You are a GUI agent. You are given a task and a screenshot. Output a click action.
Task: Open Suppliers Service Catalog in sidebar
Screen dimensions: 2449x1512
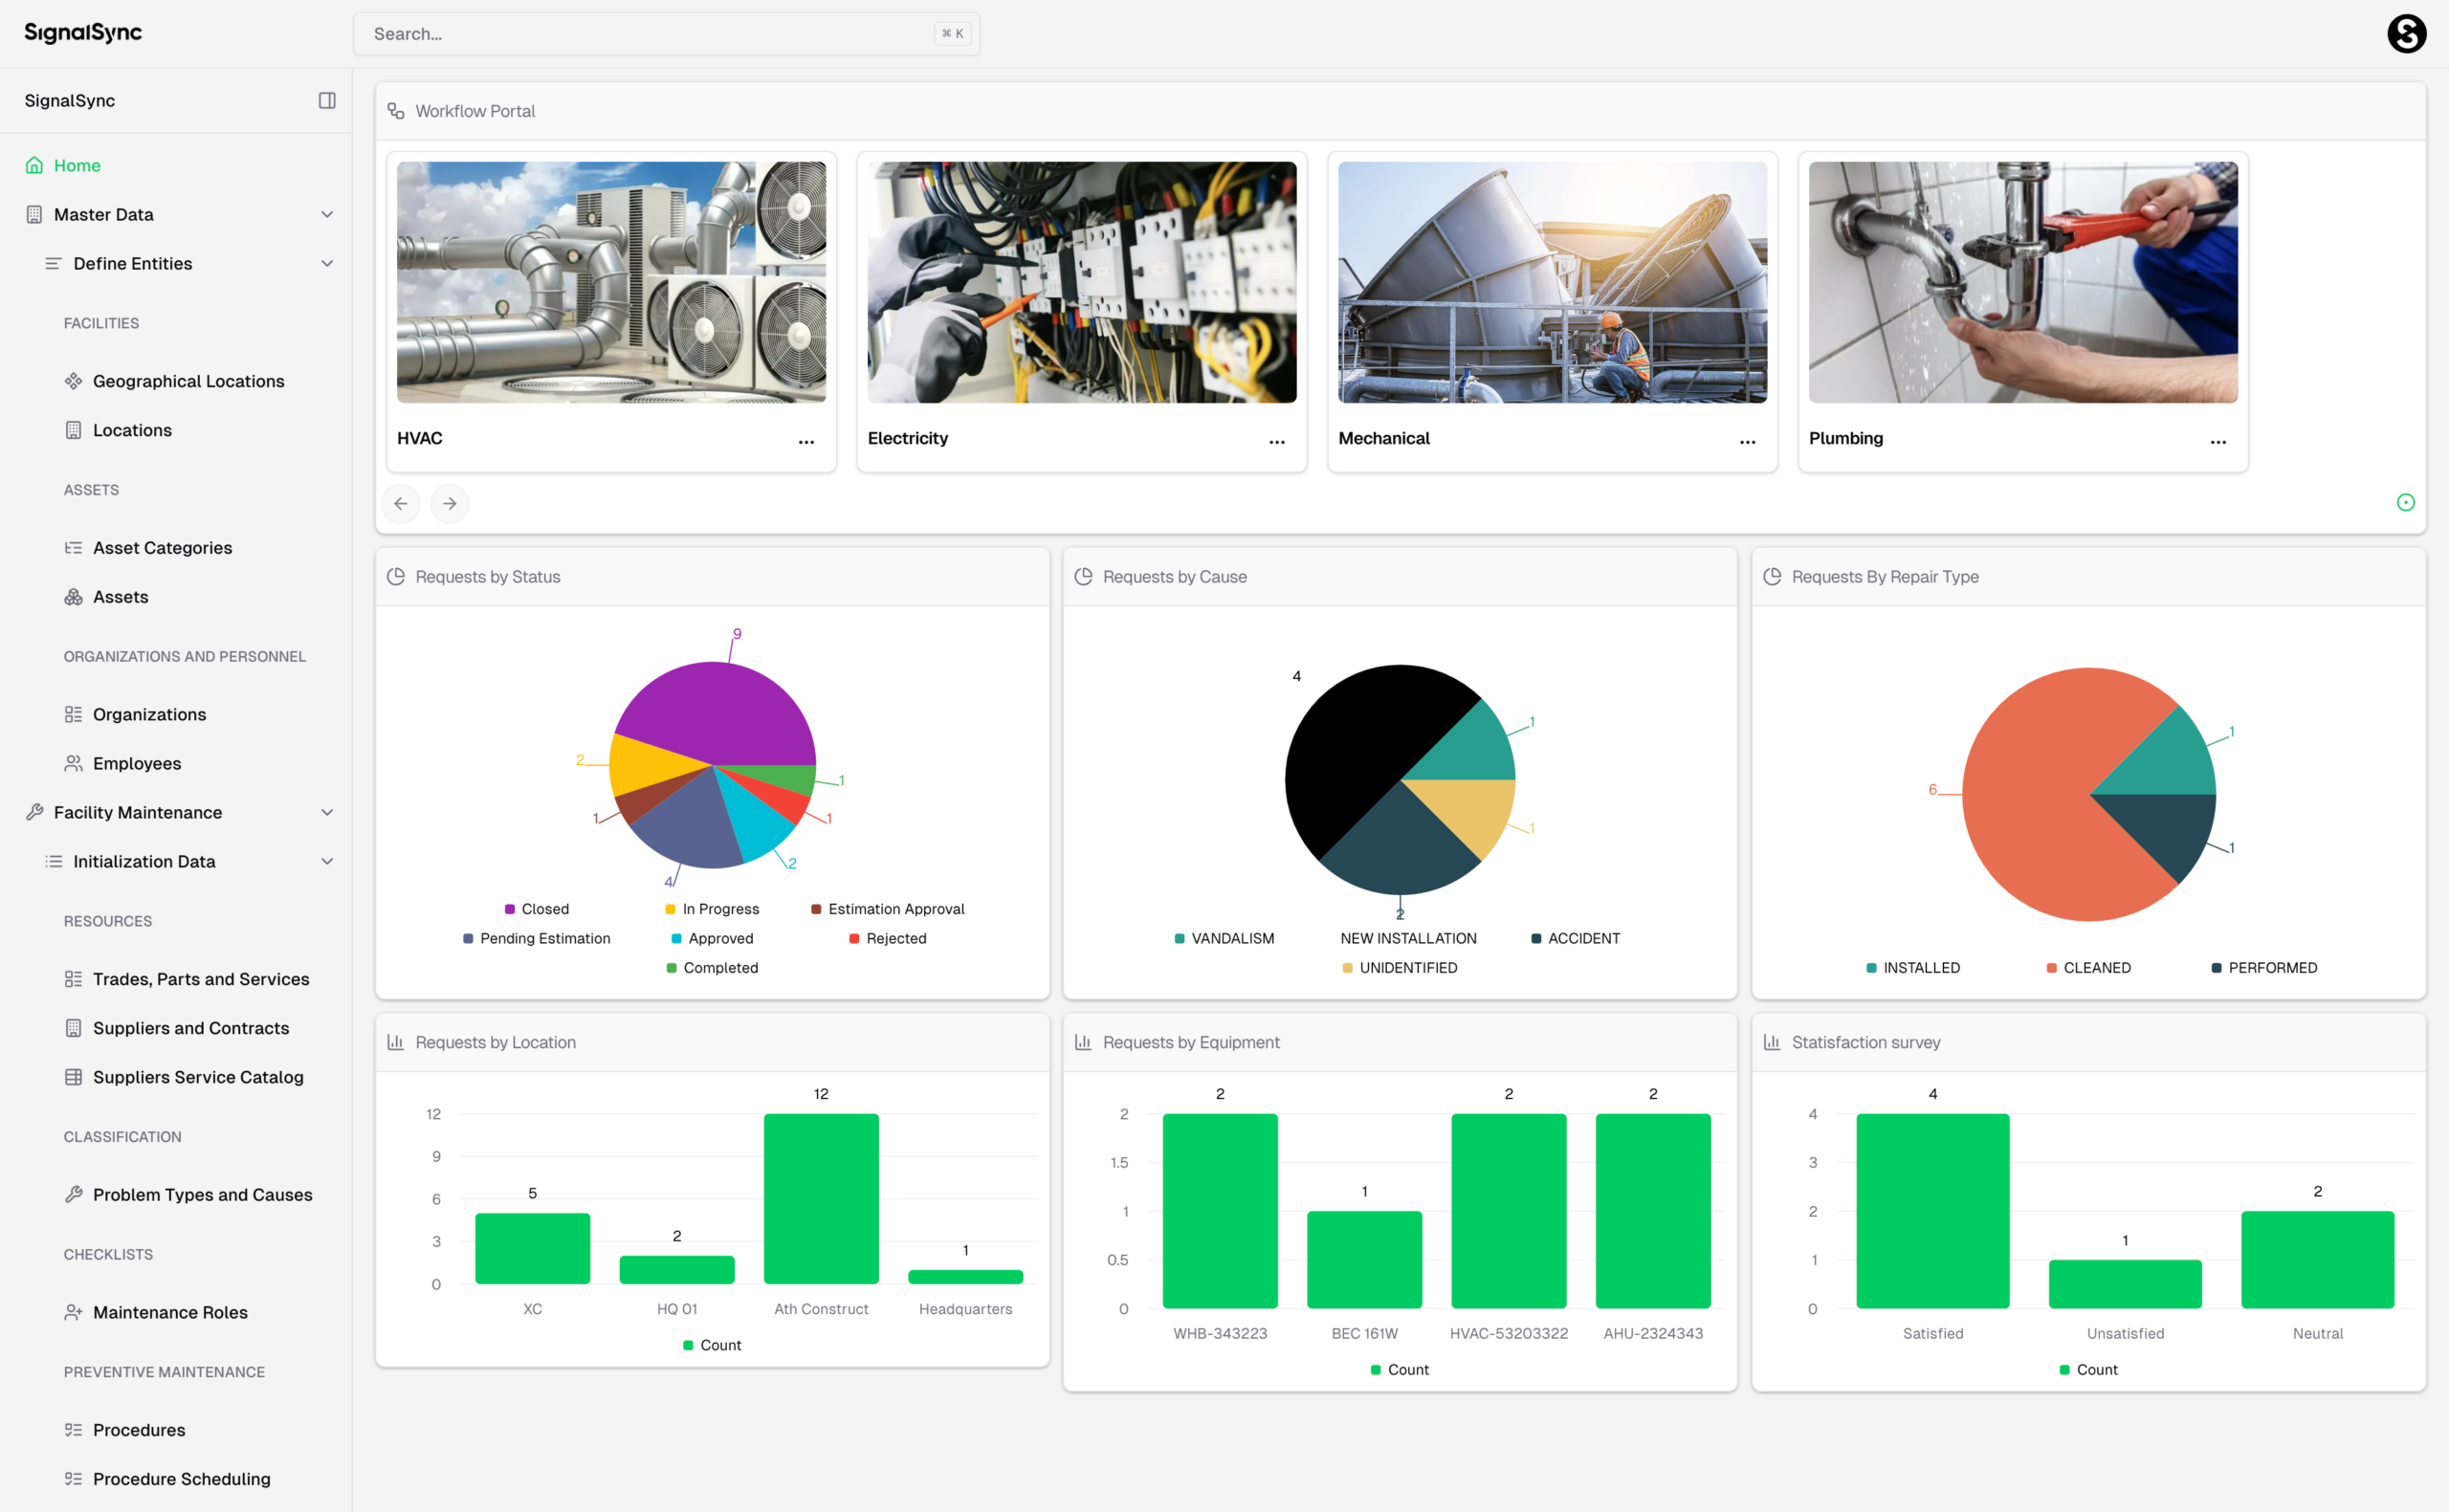point(198,1076)
